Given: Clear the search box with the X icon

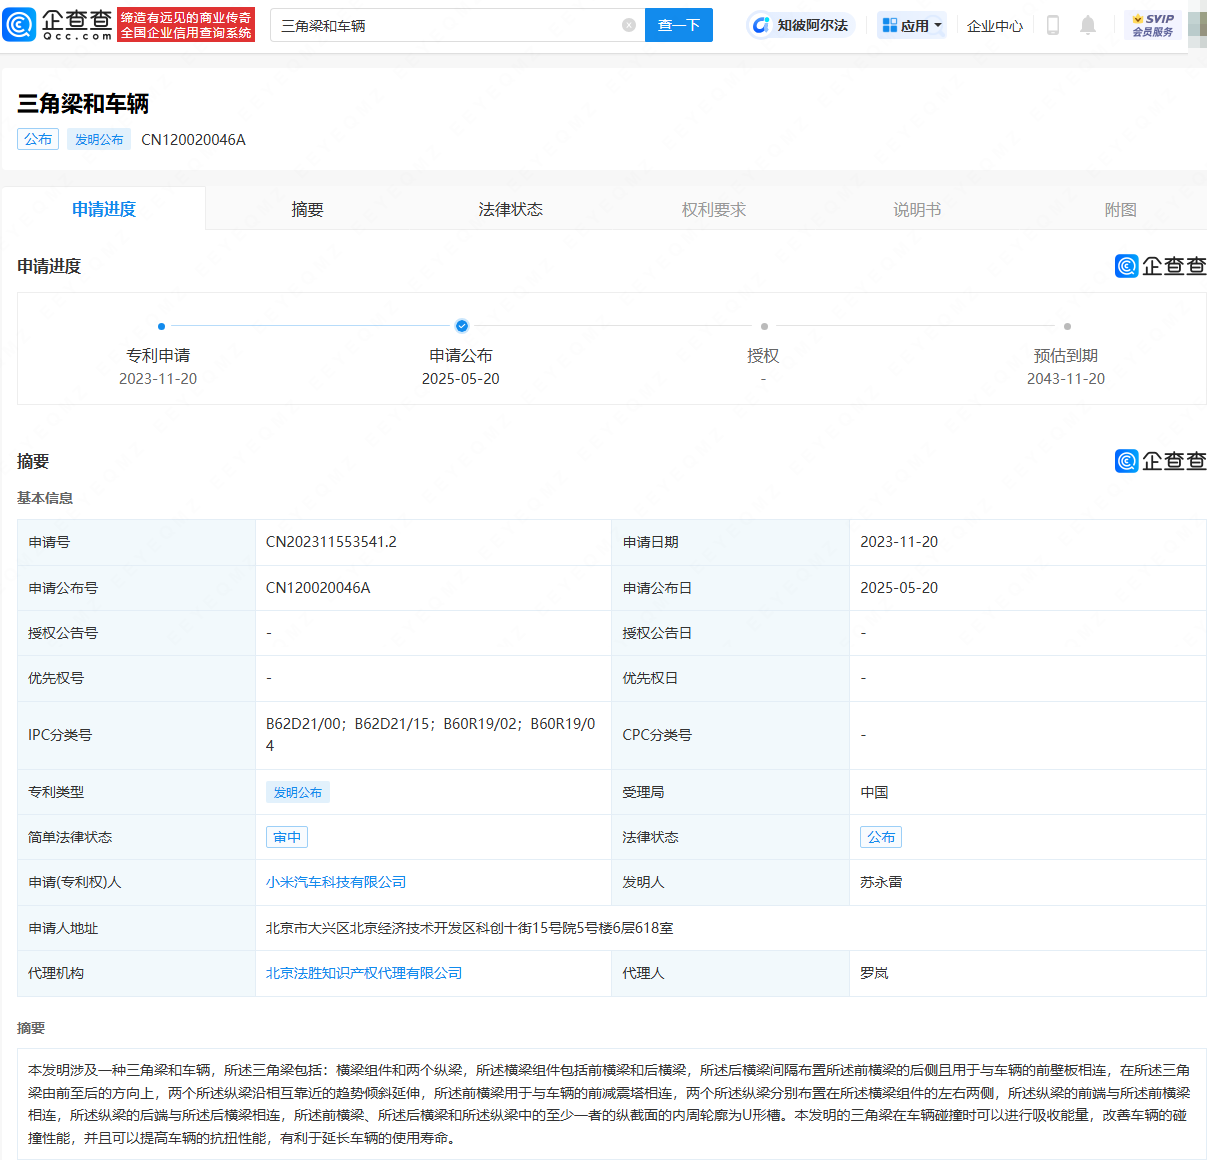Looking at the screenshot, I should (629, 25).
